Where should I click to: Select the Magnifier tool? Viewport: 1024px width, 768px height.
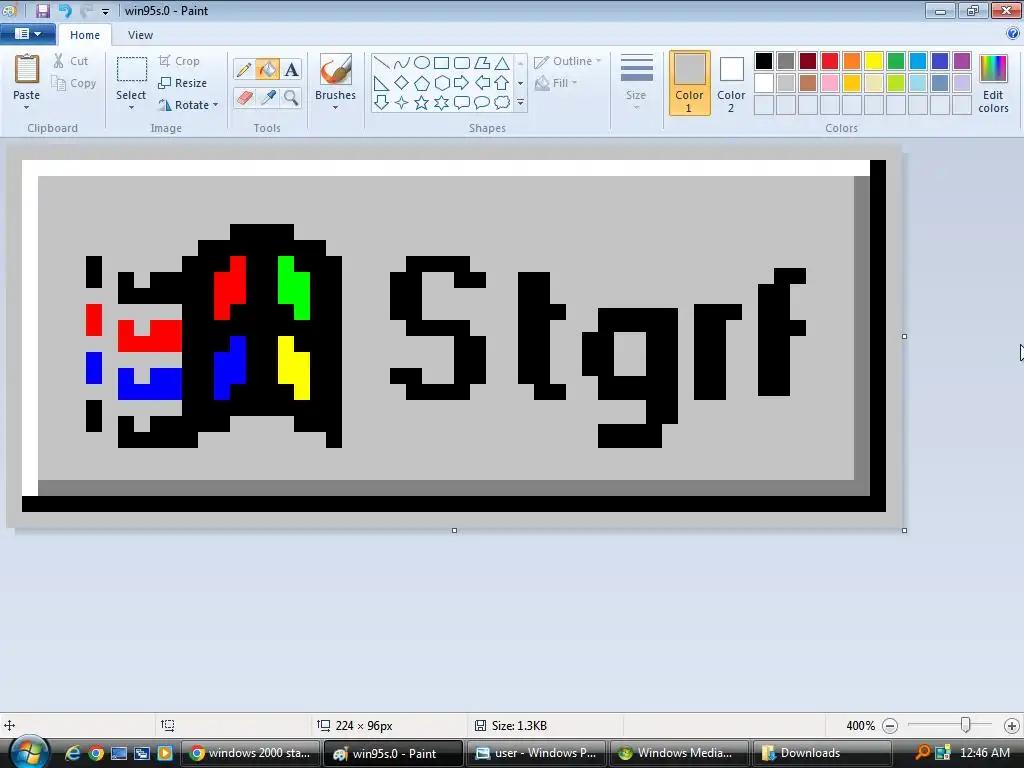[291, 97]
